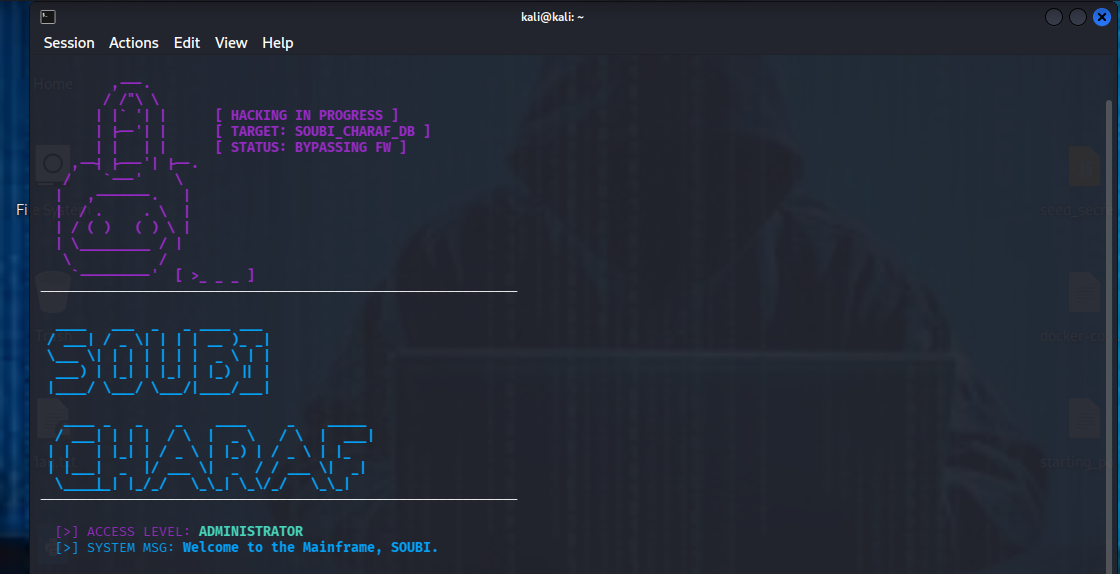Image resolution: width=1120 pixels, height=574 pixels.
Task: Click the ADMINISTRATOR access level text
Action: pos(251,531)
